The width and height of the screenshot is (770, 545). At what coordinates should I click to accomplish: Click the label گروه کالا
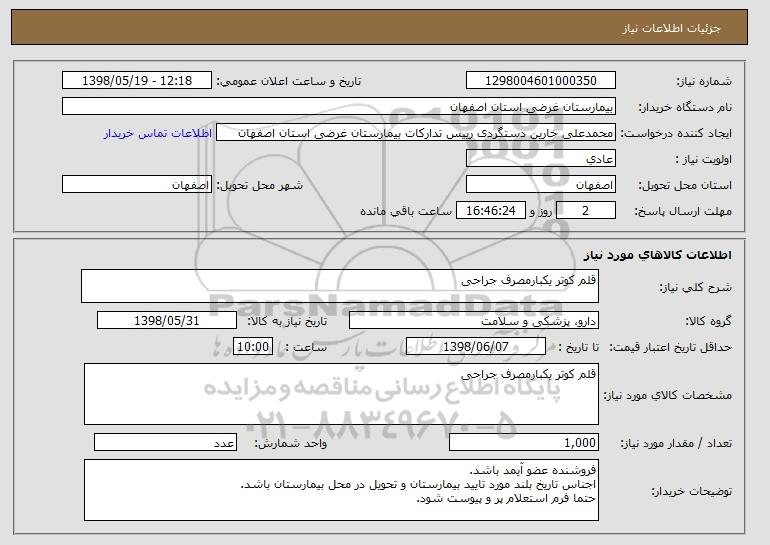pos(709,322)
